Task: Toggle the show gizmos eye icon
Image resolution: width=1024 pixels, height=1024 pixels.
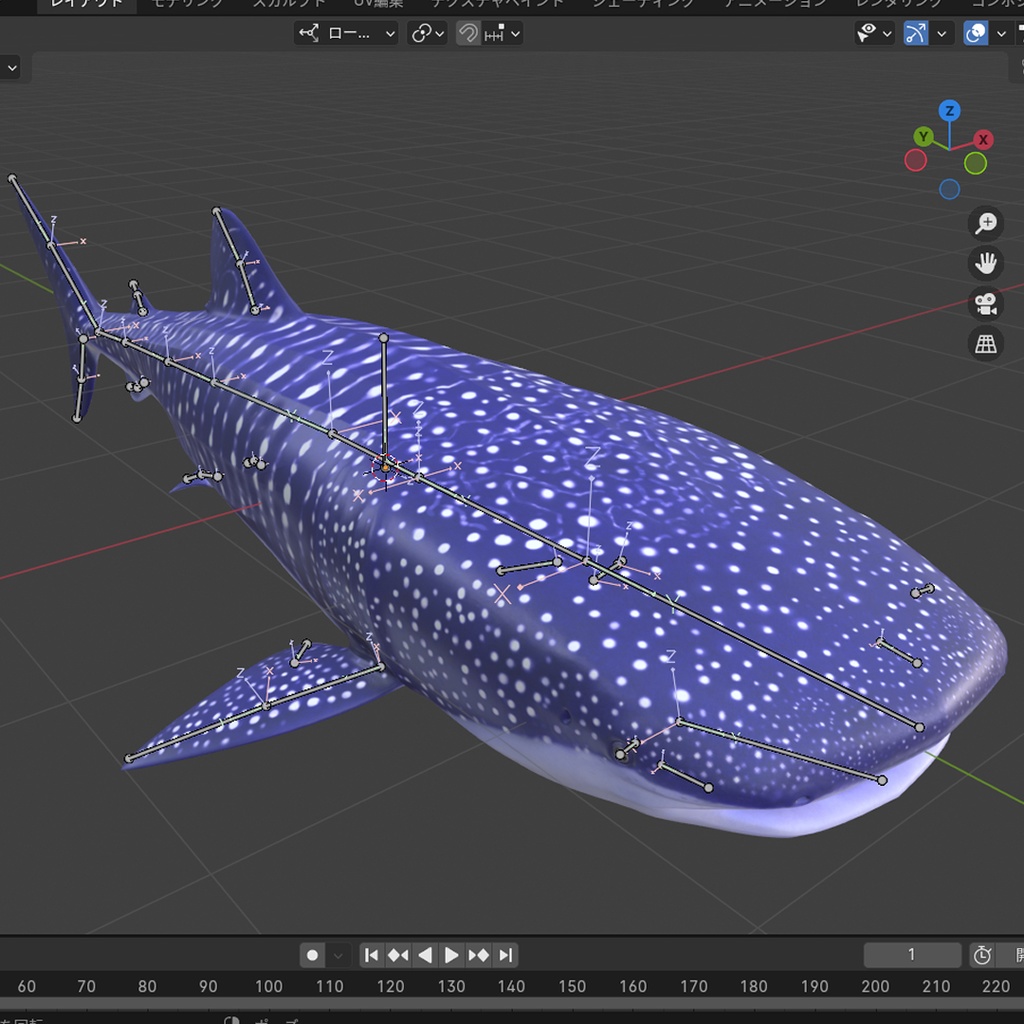Action: click(868, 33)
